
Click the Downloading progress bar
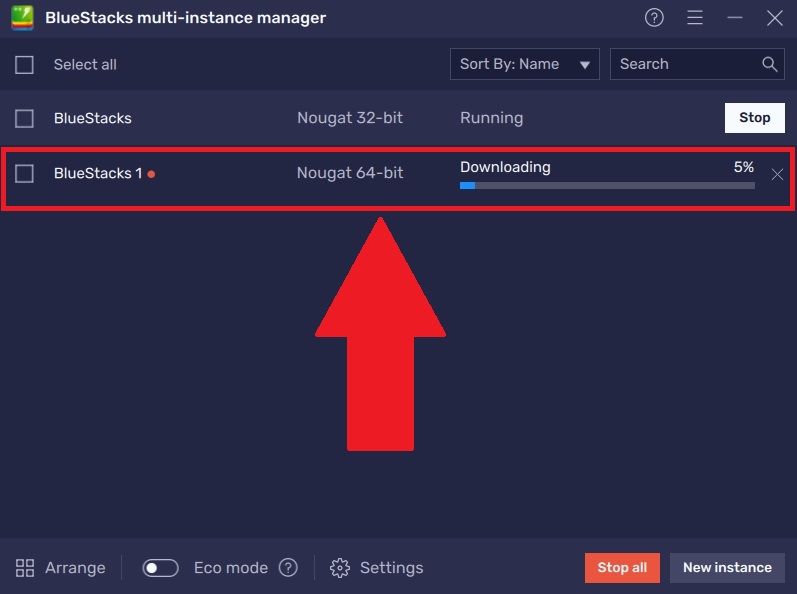tap(607, 185)
